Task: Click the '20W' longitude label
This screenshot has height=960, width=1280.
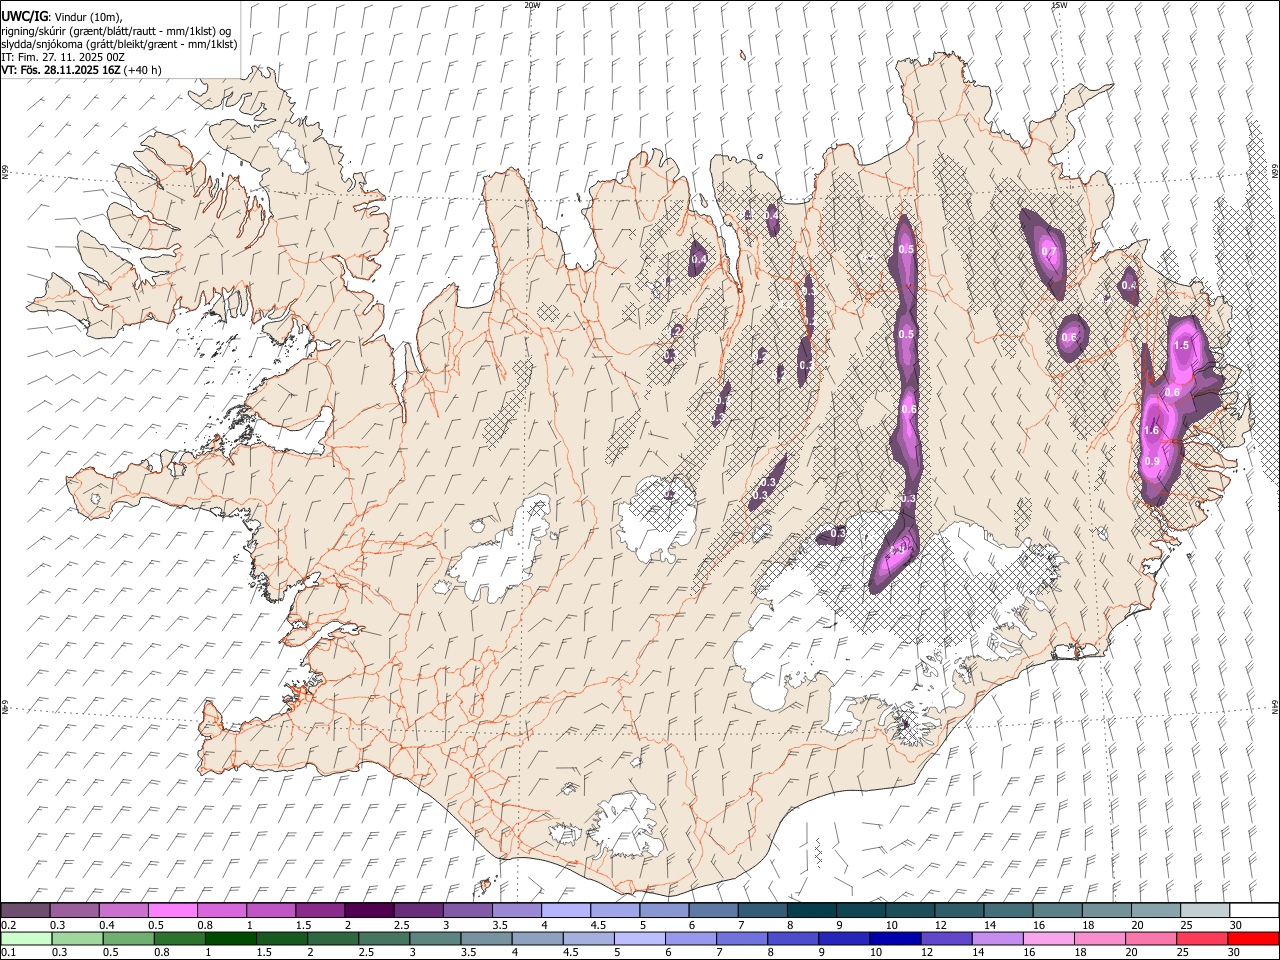Action: coord(532,5)
